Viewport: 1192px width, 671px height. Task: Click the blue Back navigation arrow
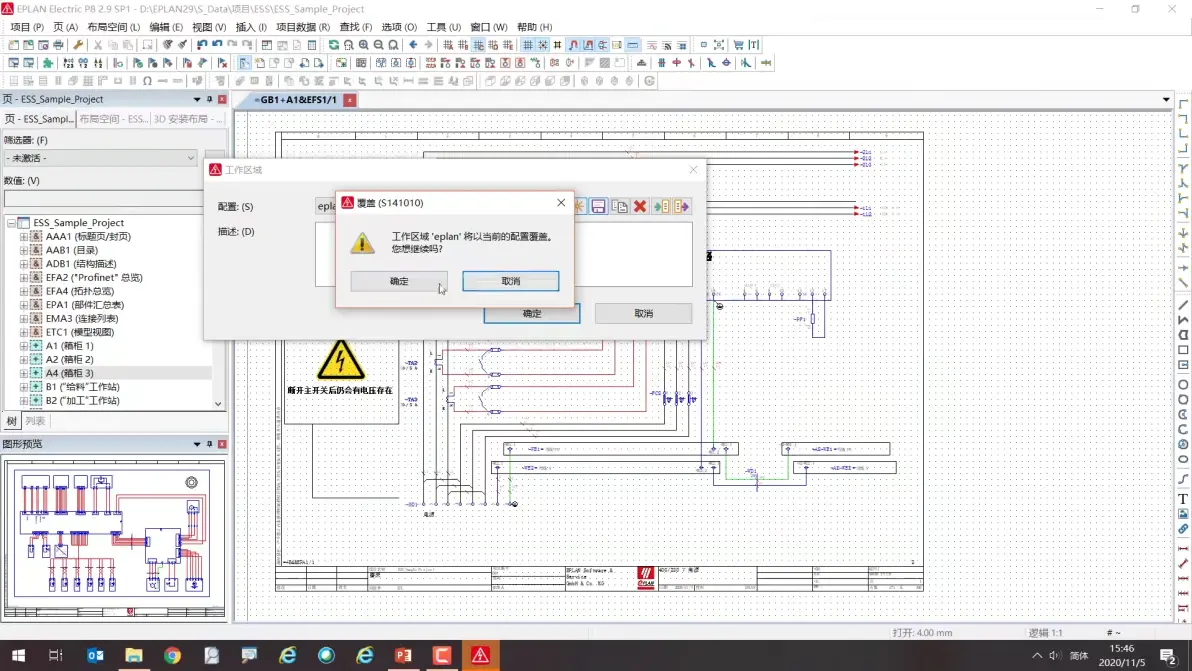[413, 45]
